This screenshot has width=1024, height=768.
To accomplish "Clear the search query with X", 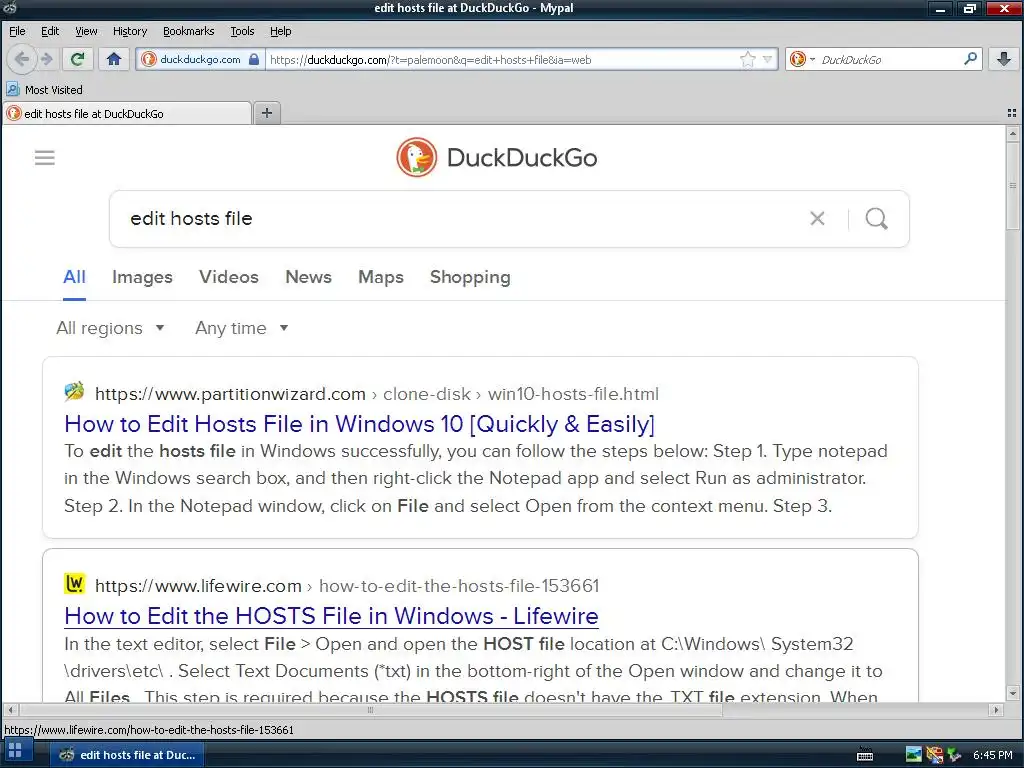I will 817,219.
